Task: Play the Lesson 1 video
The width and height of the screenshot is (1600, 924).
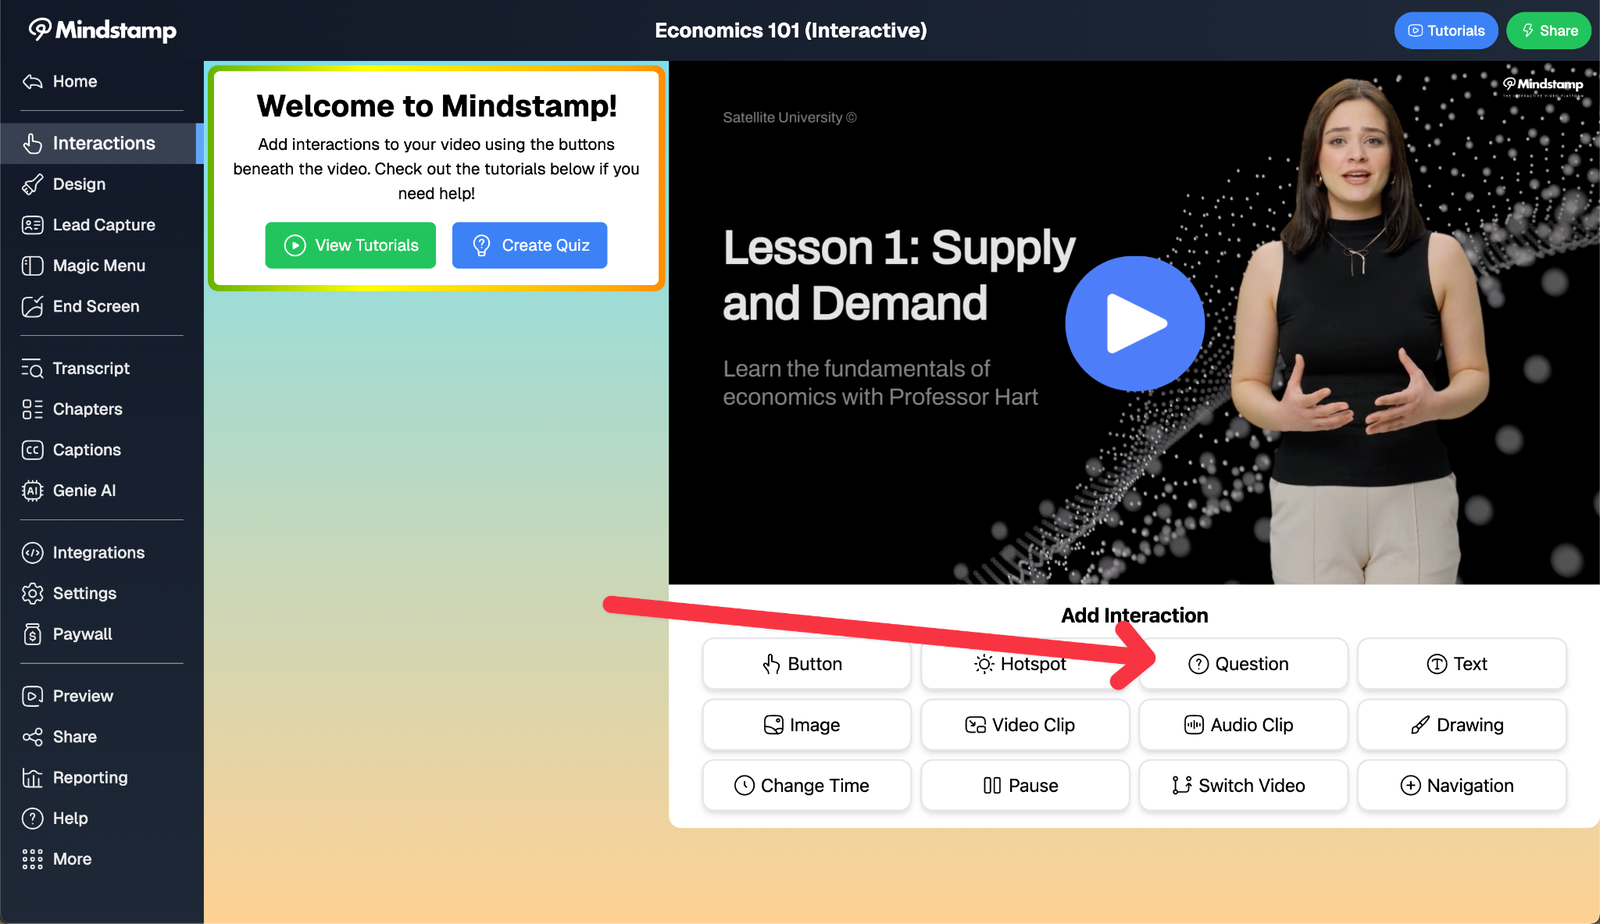Action: 1134,324
